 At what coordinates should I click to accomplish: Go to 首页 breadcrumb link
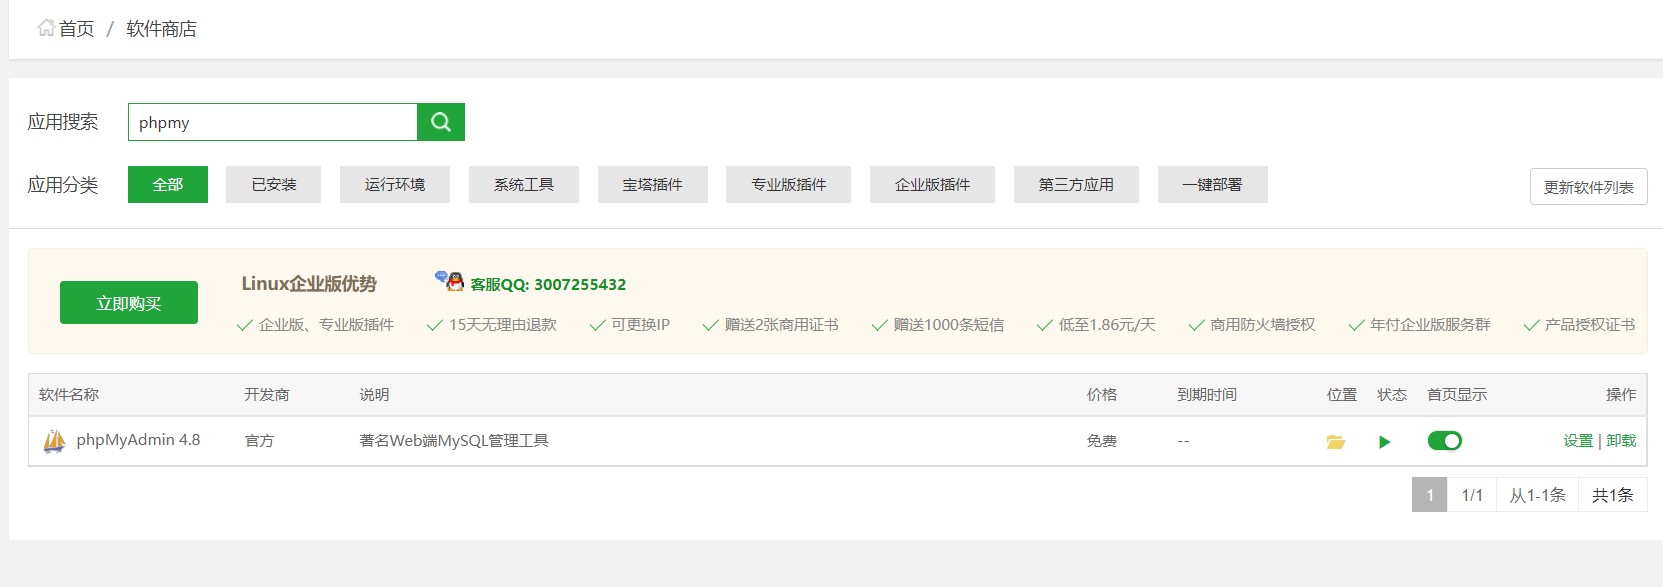(x=76, y=29)
